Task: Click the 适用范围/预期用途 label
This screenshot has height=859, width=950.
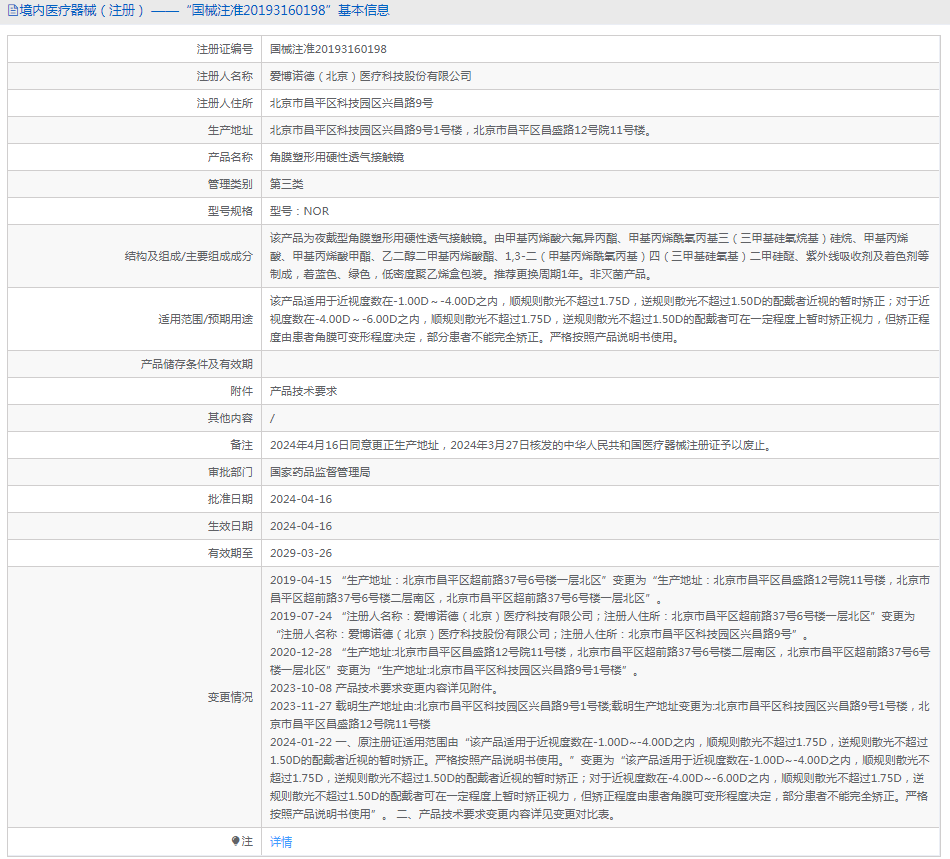Action: pos(205,319)
